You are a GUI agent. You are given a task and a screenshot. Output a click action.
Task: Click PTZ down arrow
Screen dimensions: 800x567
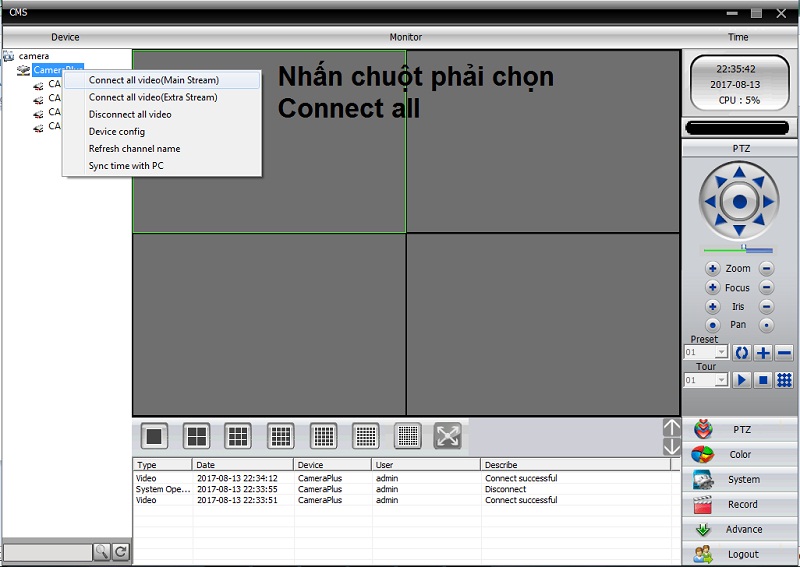click(x=739, y=231)
